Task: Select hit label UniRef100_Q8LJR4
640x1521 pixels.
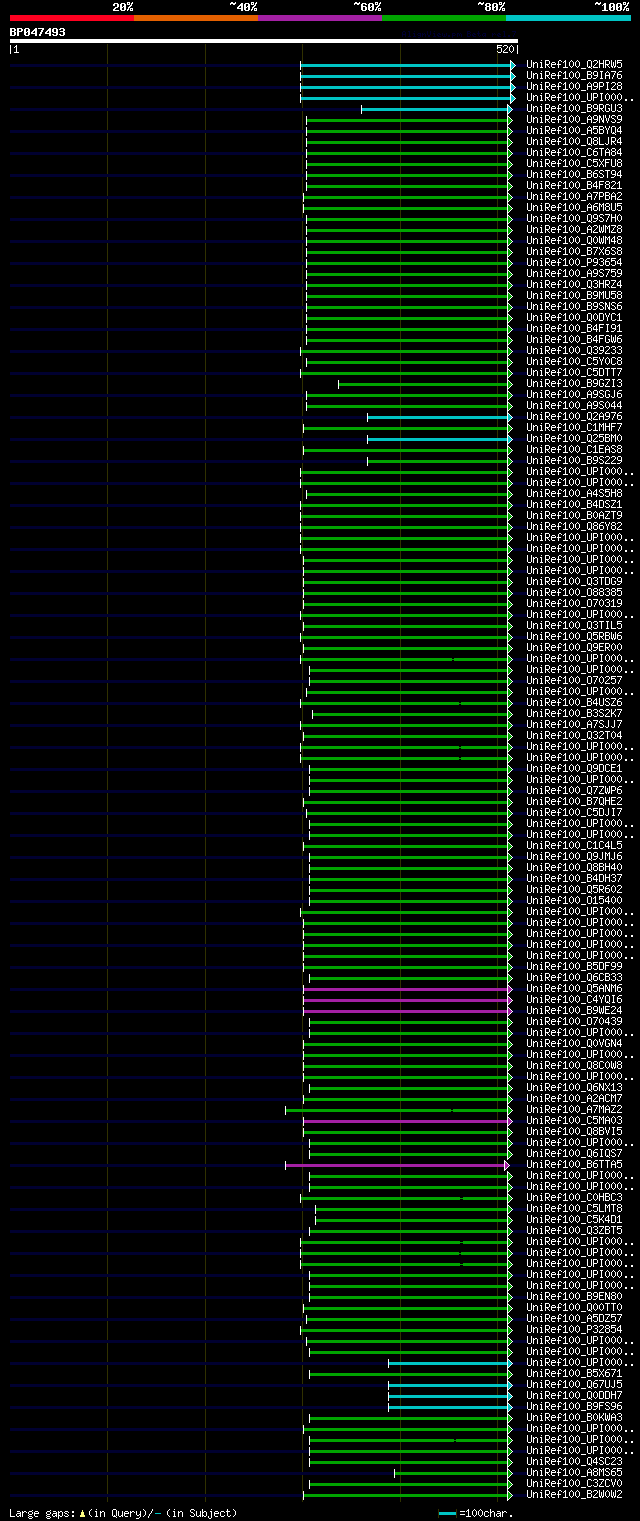Action: [574, 141]
